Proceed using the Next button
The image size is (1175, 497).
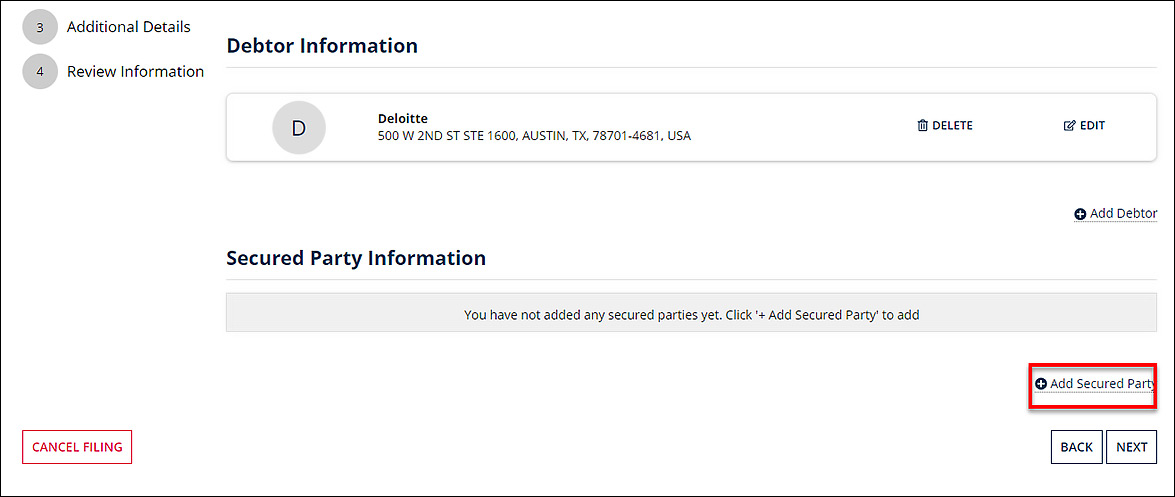coord(1131,447)
